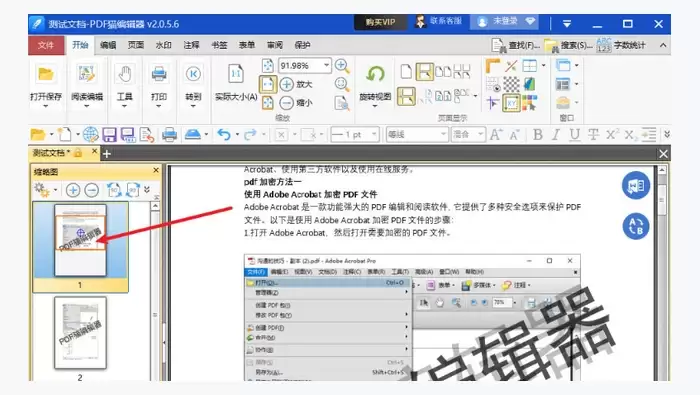
Task: Toggle the highlighted fit-width icon
Action: click(x=268, y=84)
